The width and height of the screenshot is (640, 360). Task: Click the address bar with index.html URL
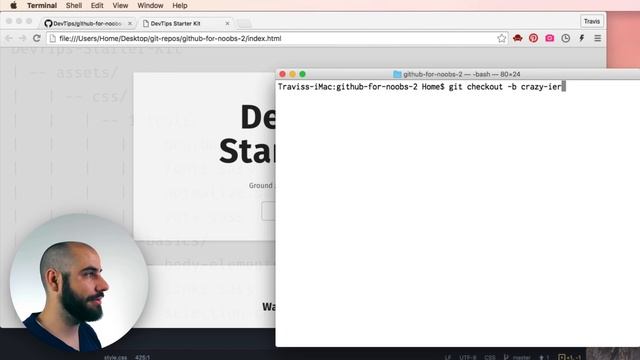click(277, 38)
